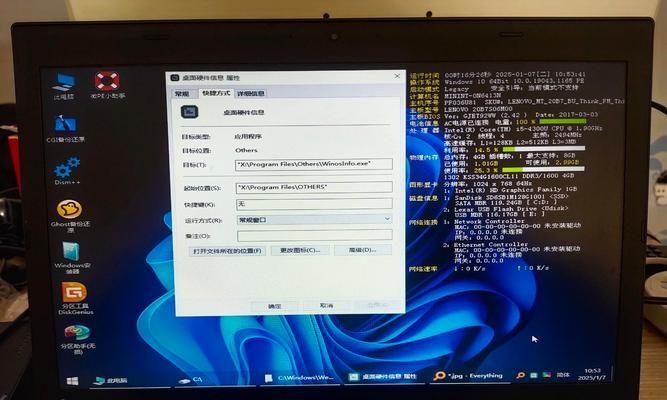Click the Windows 10 64Bit OS line
The height and width of the screenshot is (400, 667).
point(514,81)
